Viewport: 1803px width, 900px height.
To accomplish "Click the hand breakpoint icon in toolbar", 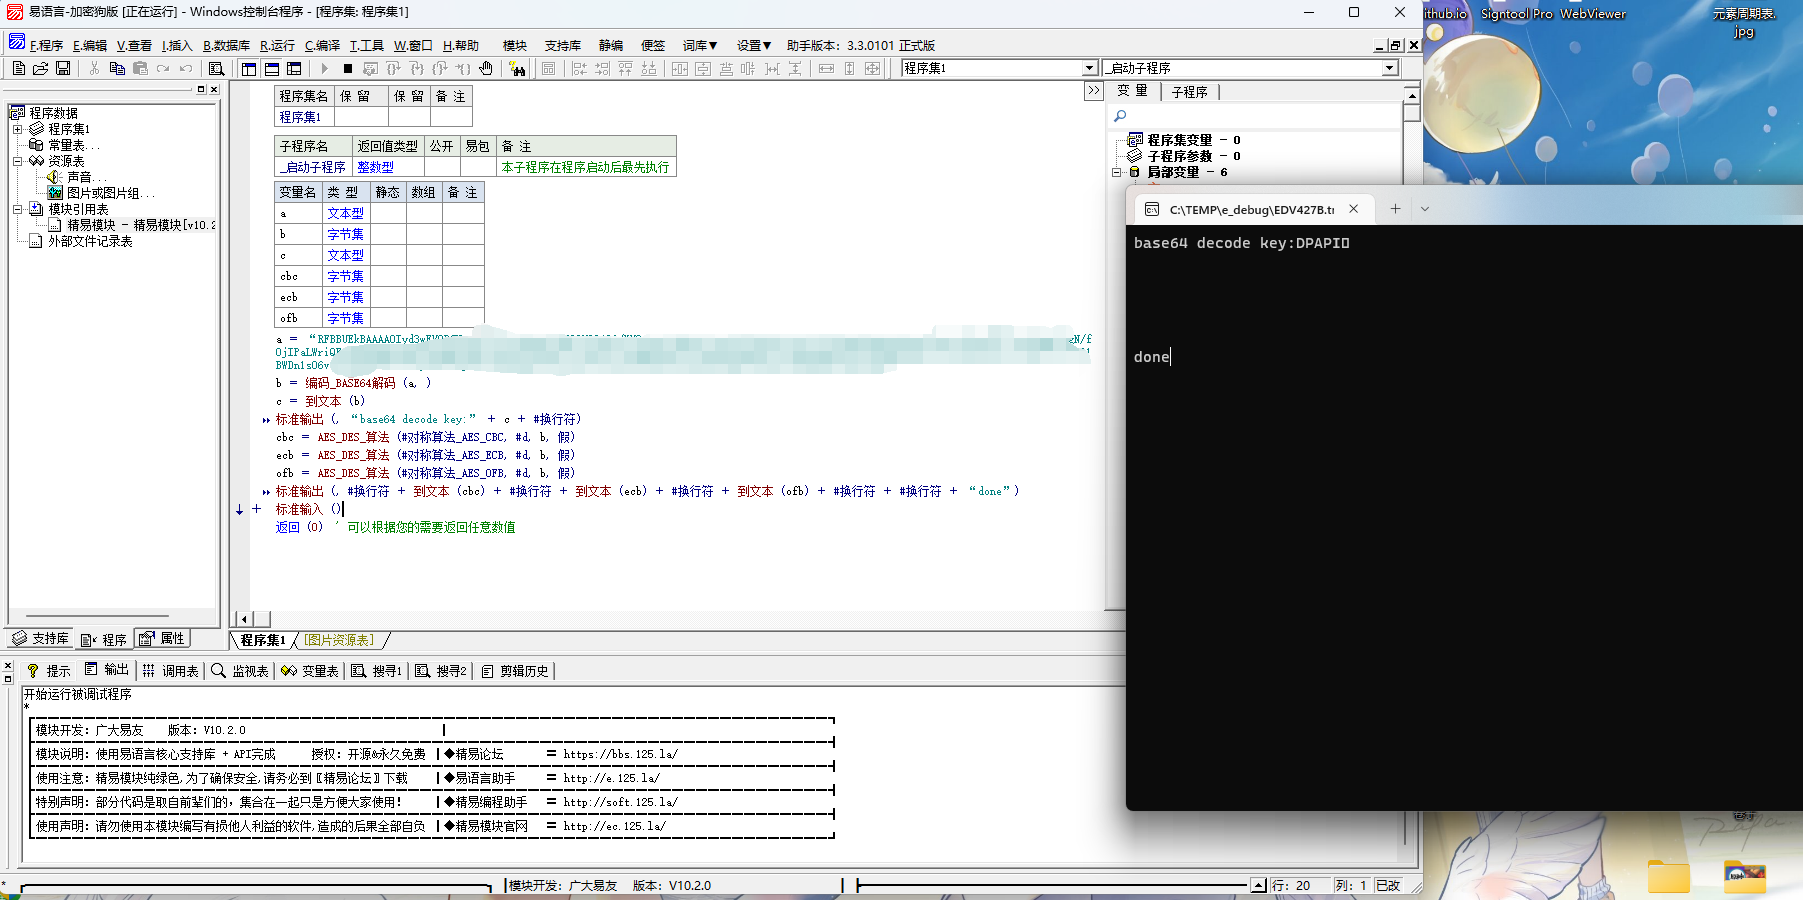I will pyautogui.click(x=486, y=68).
